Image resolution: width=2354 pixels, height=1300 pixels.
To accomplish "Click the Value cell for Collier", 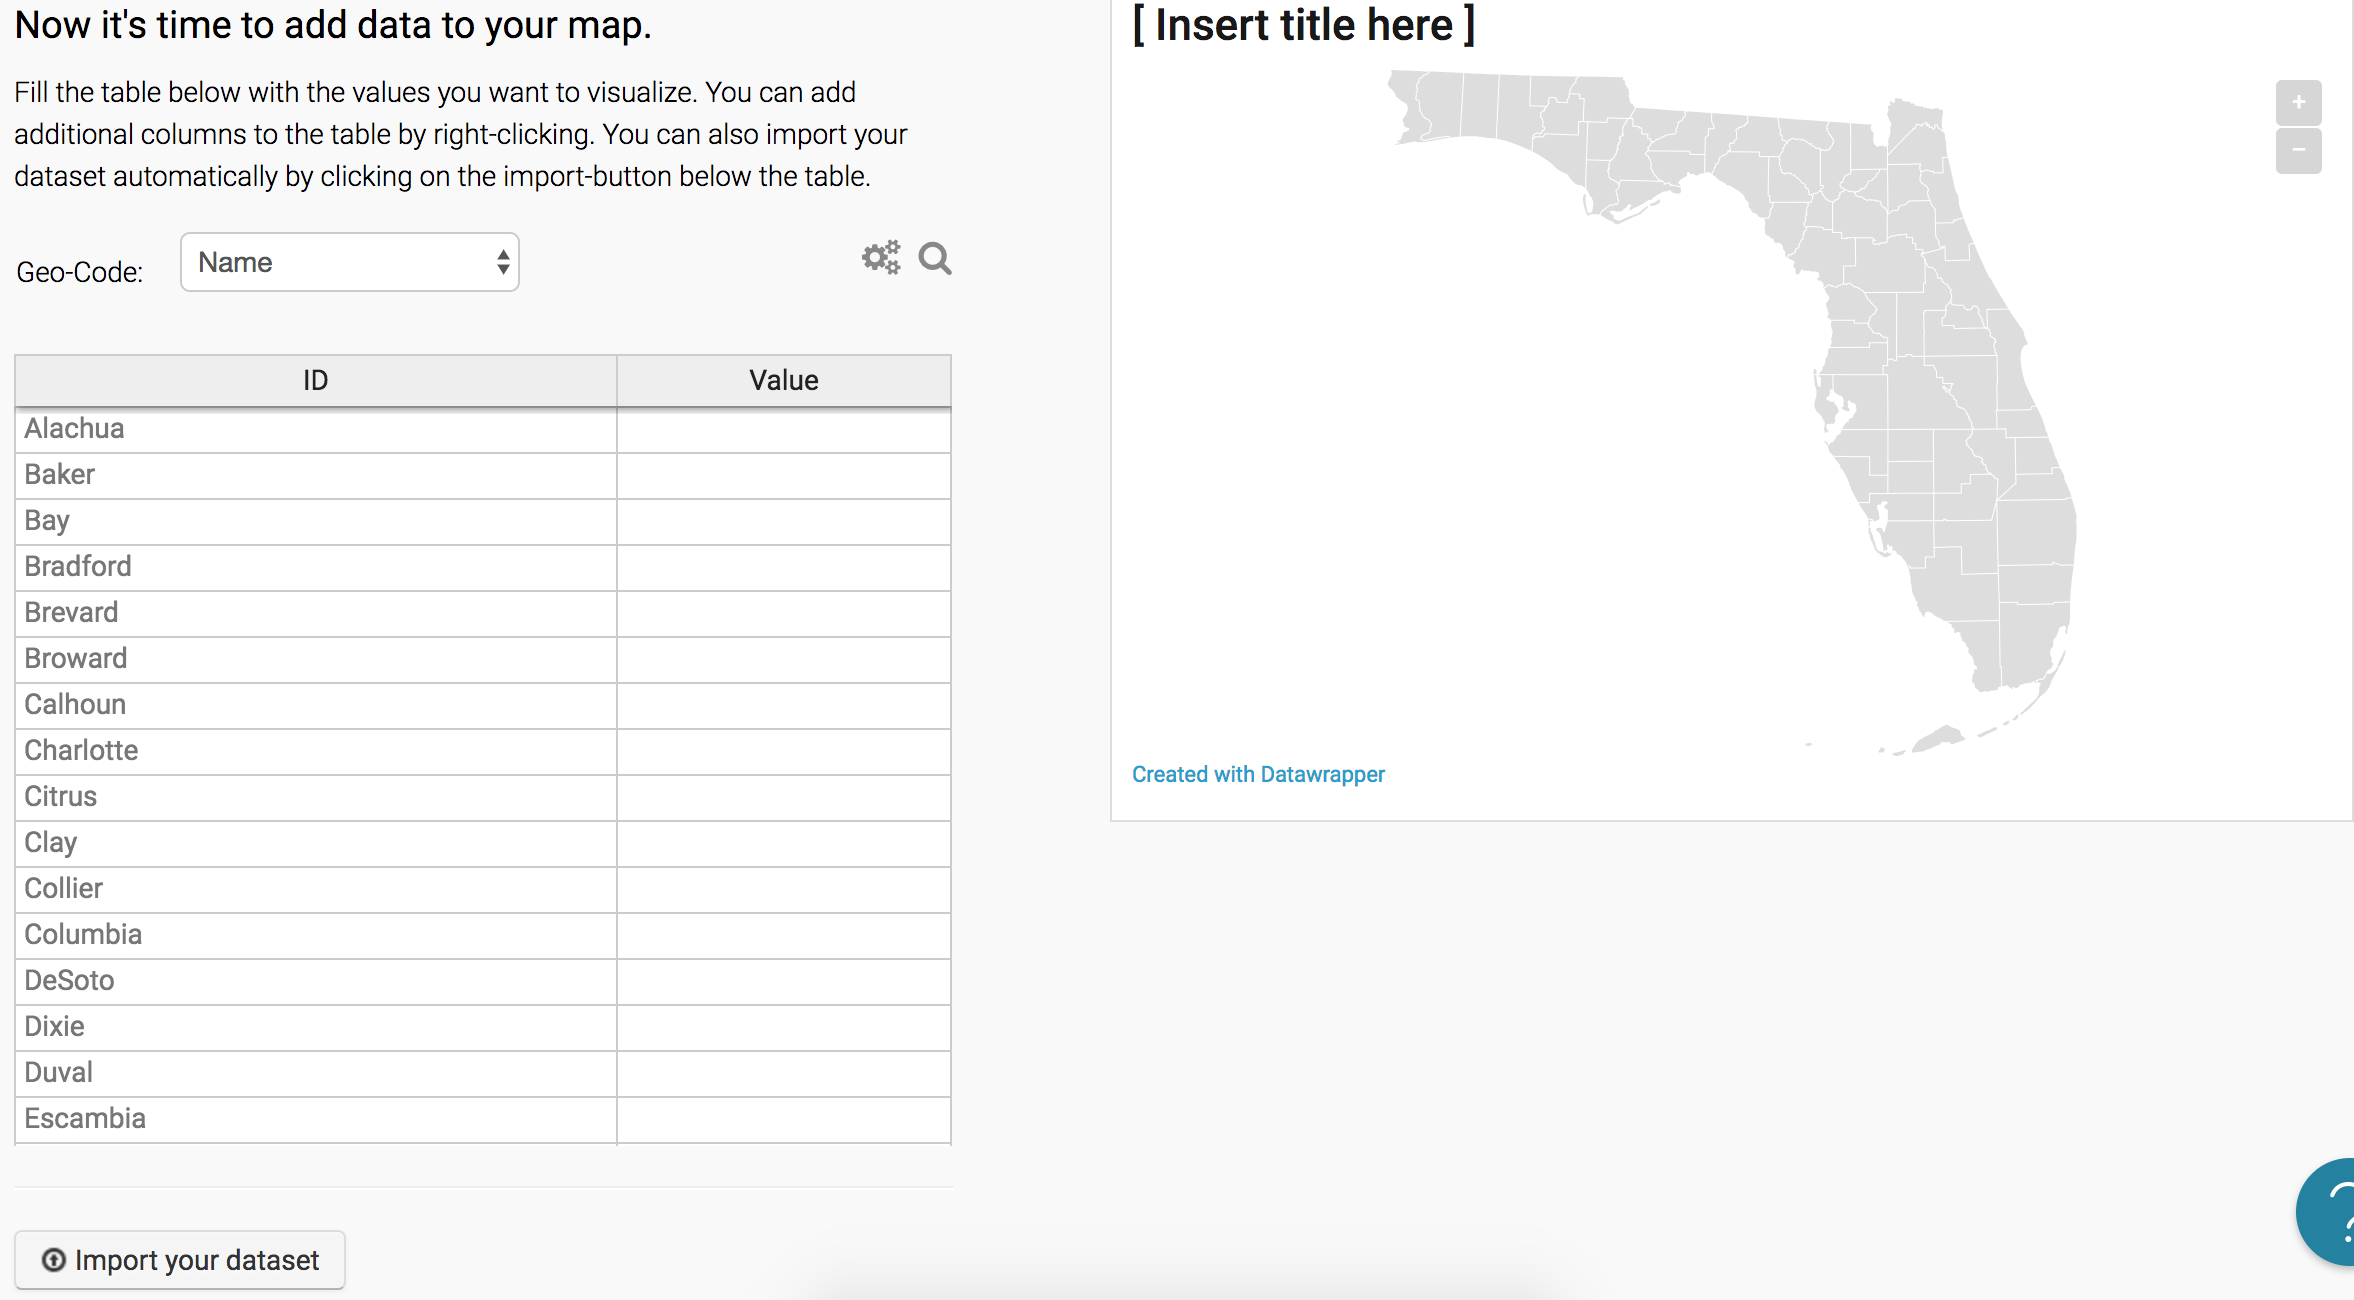I will tap(783, 889).
